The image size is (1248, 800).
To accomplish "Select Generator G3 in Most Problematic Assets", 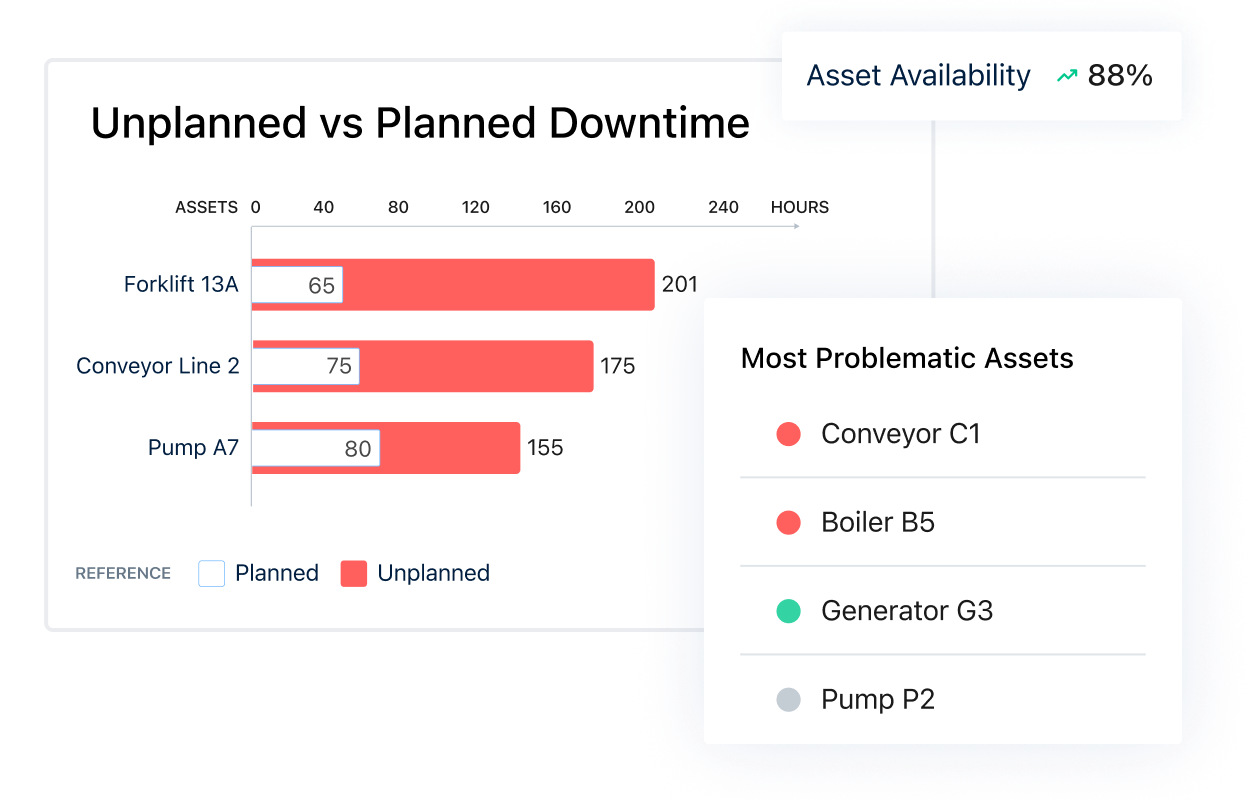I will pos(942,611).
